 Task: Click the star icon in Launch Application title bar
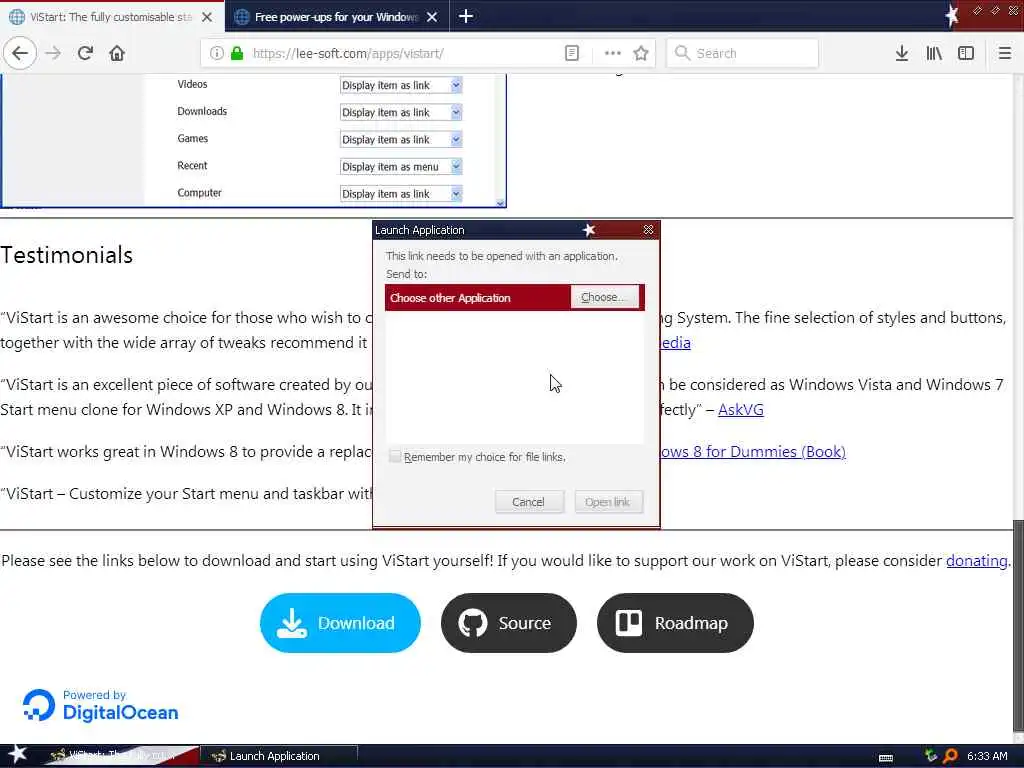(589, 230)
